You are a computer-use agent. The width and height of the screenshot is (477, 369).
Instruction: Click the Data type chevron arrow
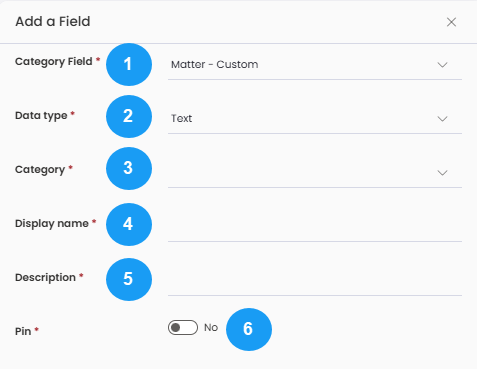coord(442,119)
